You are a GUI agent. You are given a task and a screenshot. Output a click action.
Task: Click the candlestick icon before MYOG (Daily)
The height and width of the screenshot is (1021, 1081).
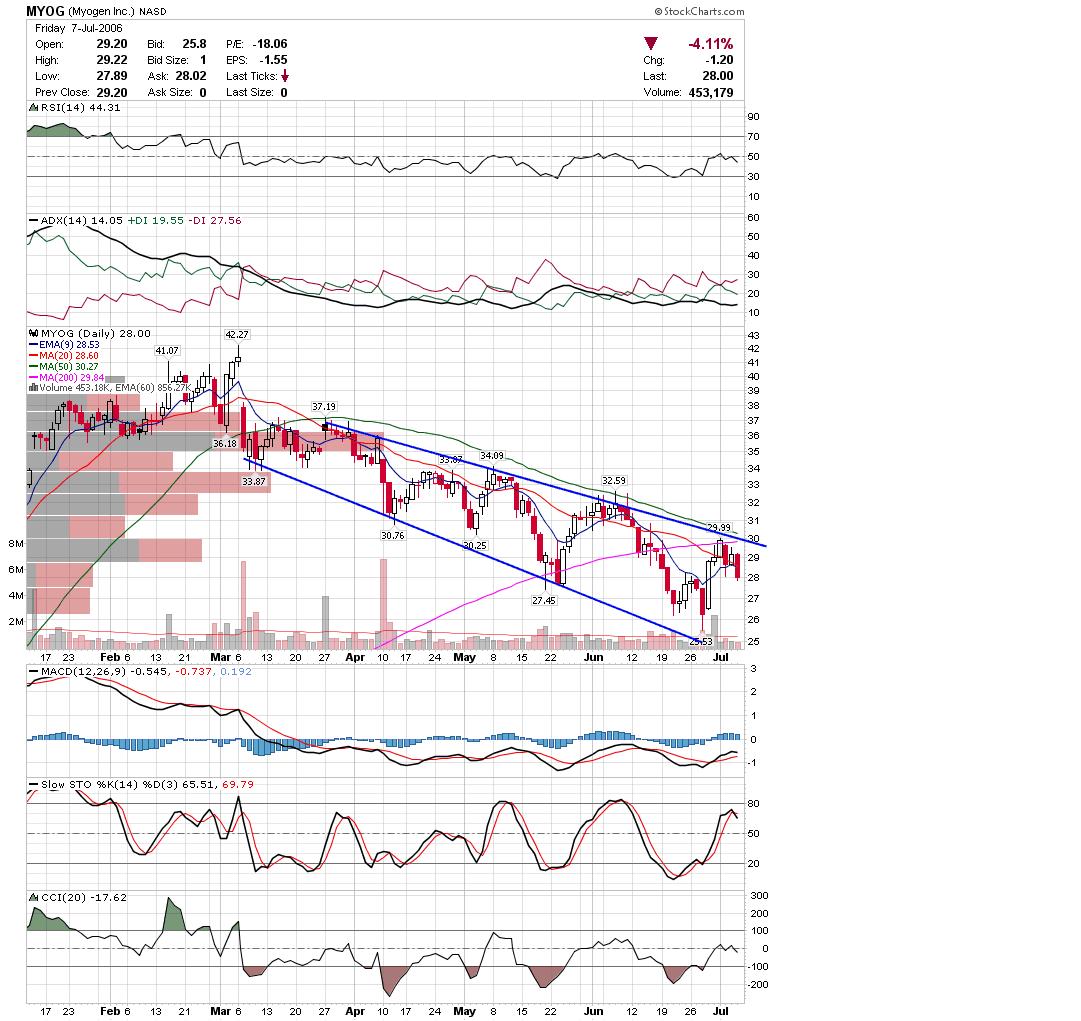point(33,333)
